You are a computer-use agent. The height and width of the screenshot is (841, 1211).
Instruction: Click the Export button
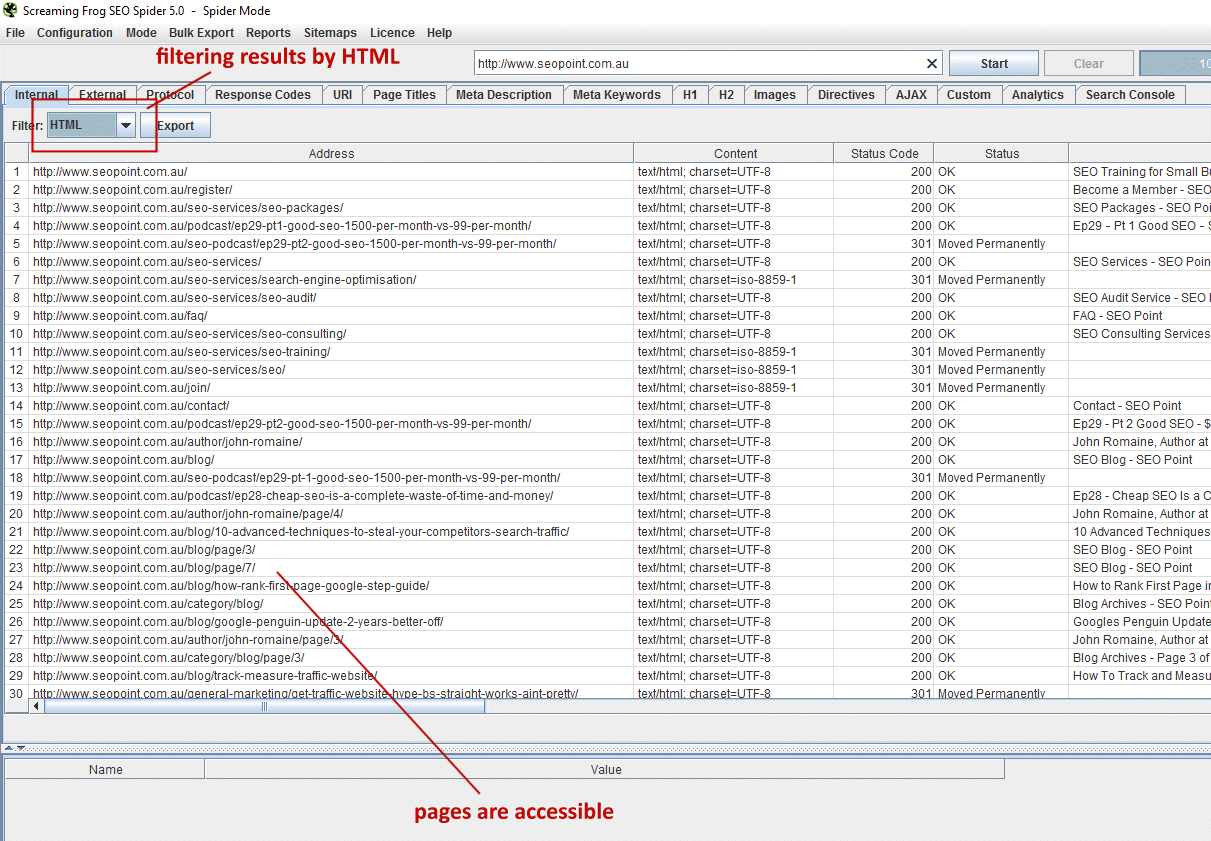click(175, 126)
